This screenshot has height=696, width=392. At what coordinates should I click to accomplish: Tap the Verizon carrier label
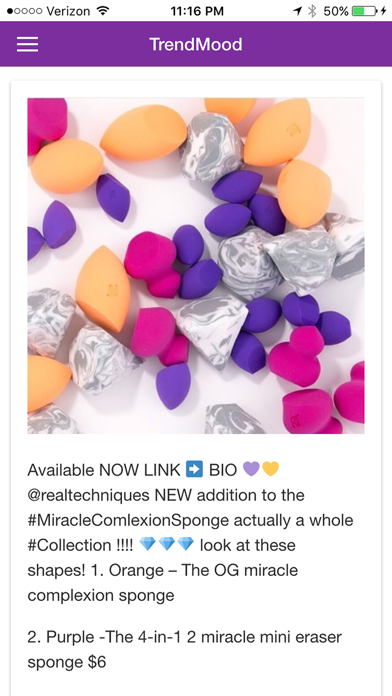[x=69, y=11]
